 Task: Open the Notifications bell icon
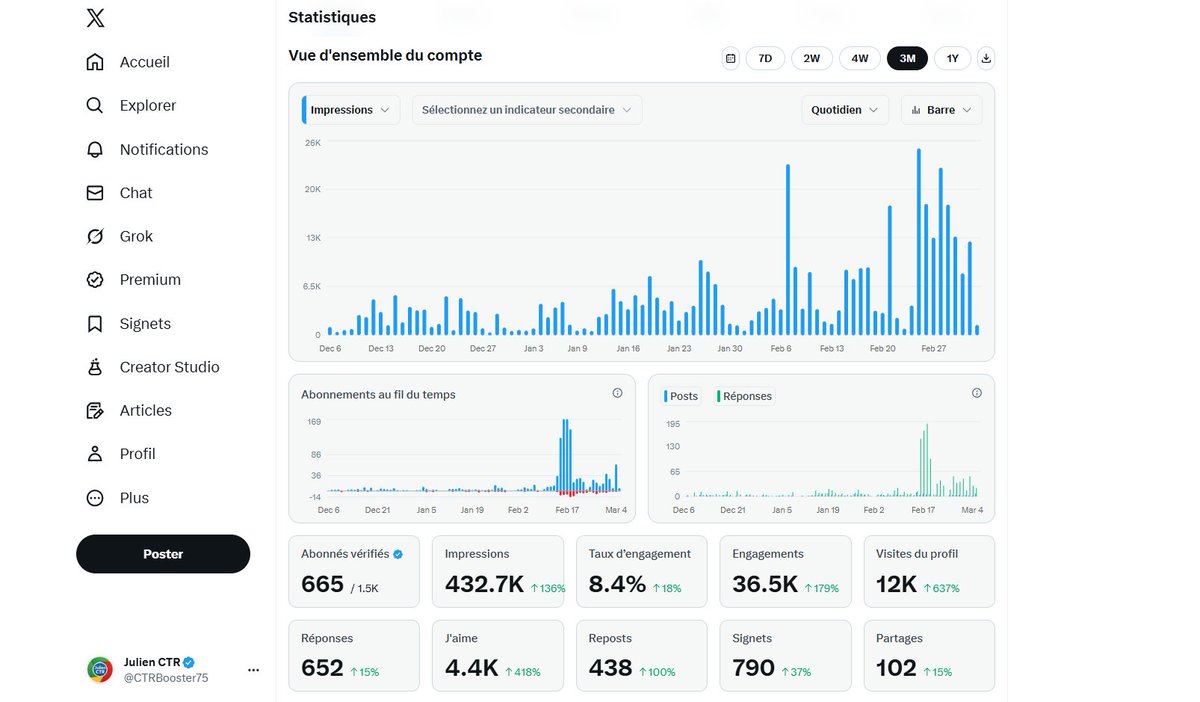coord(95,149)
